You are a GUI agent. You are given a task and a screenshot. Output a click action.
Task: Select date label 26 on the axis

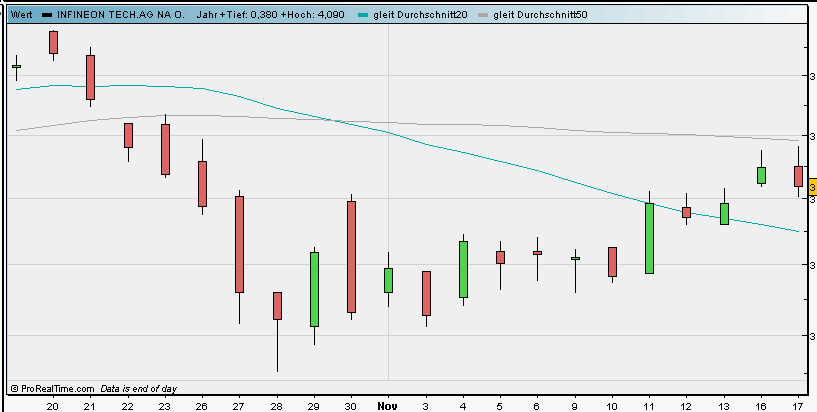[202, 406]
